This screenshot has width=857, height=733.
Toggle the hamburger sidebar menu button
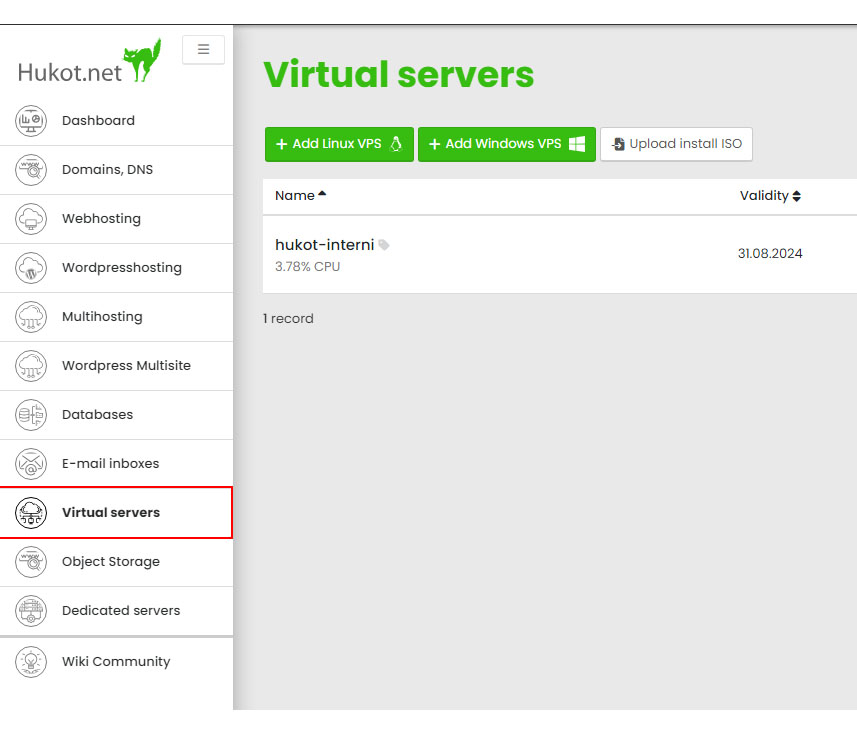pyautogui.click(x=203, y=49)
